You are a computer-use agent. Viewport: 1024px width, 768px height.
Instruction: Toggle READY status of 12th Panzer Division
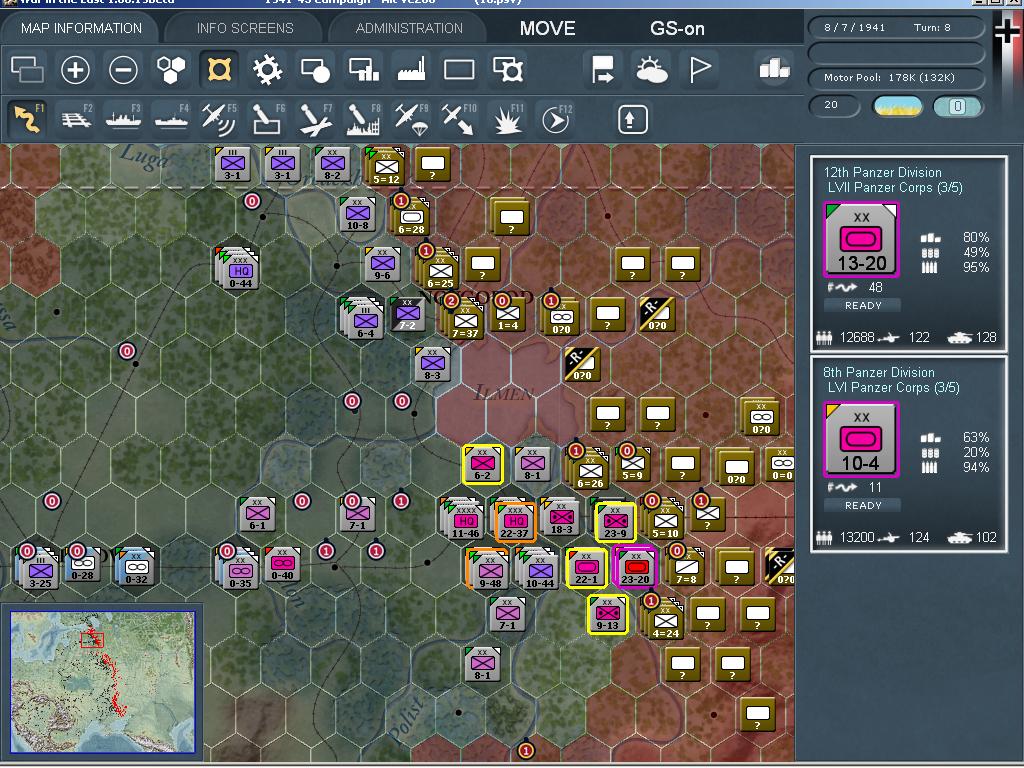(863, 305)
